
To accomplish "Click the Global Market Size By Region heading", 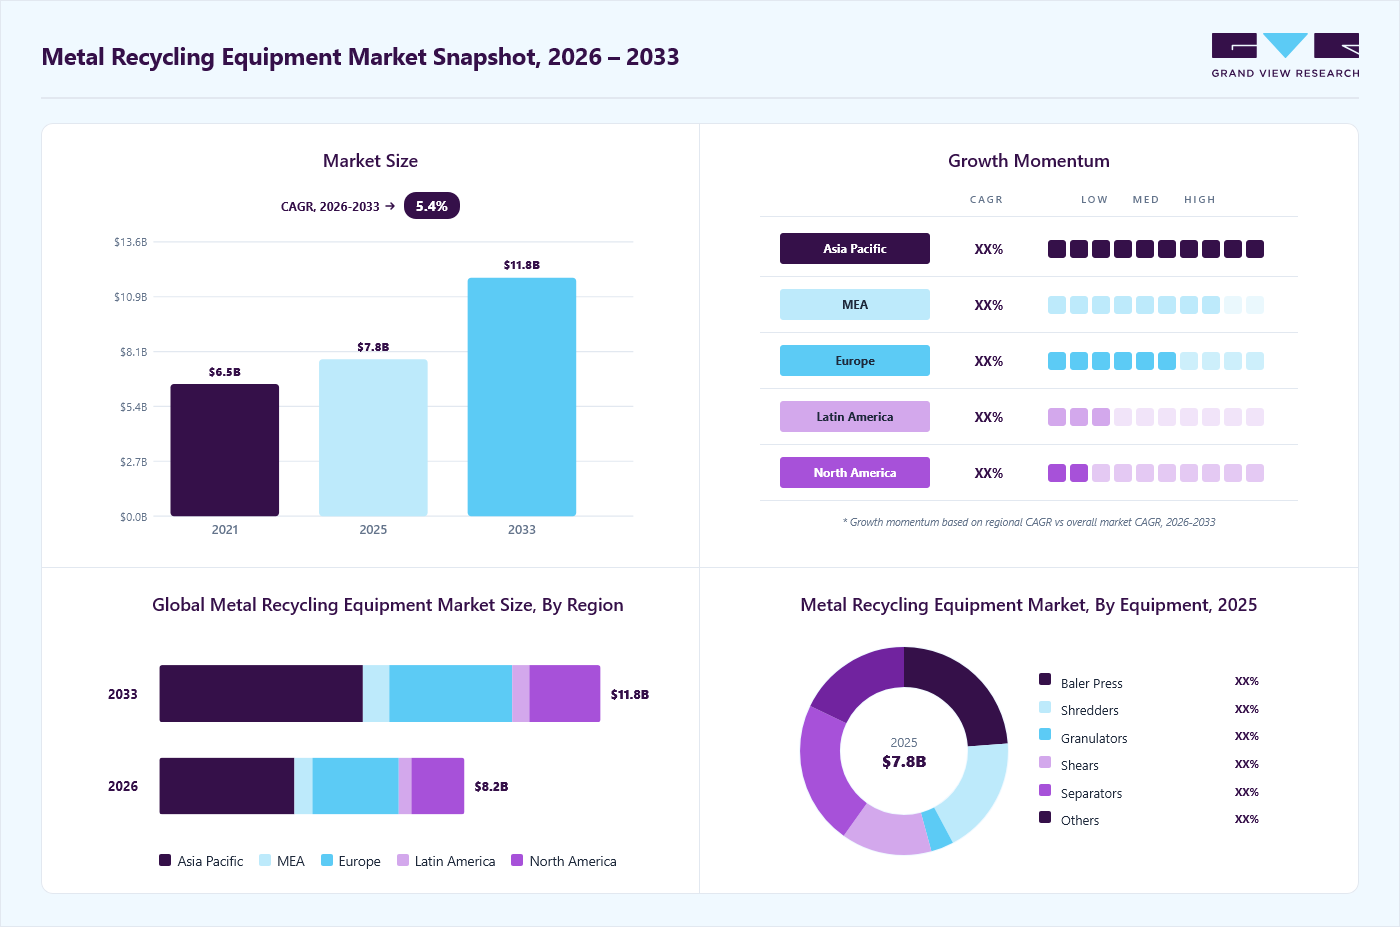I will click(388, 605).
